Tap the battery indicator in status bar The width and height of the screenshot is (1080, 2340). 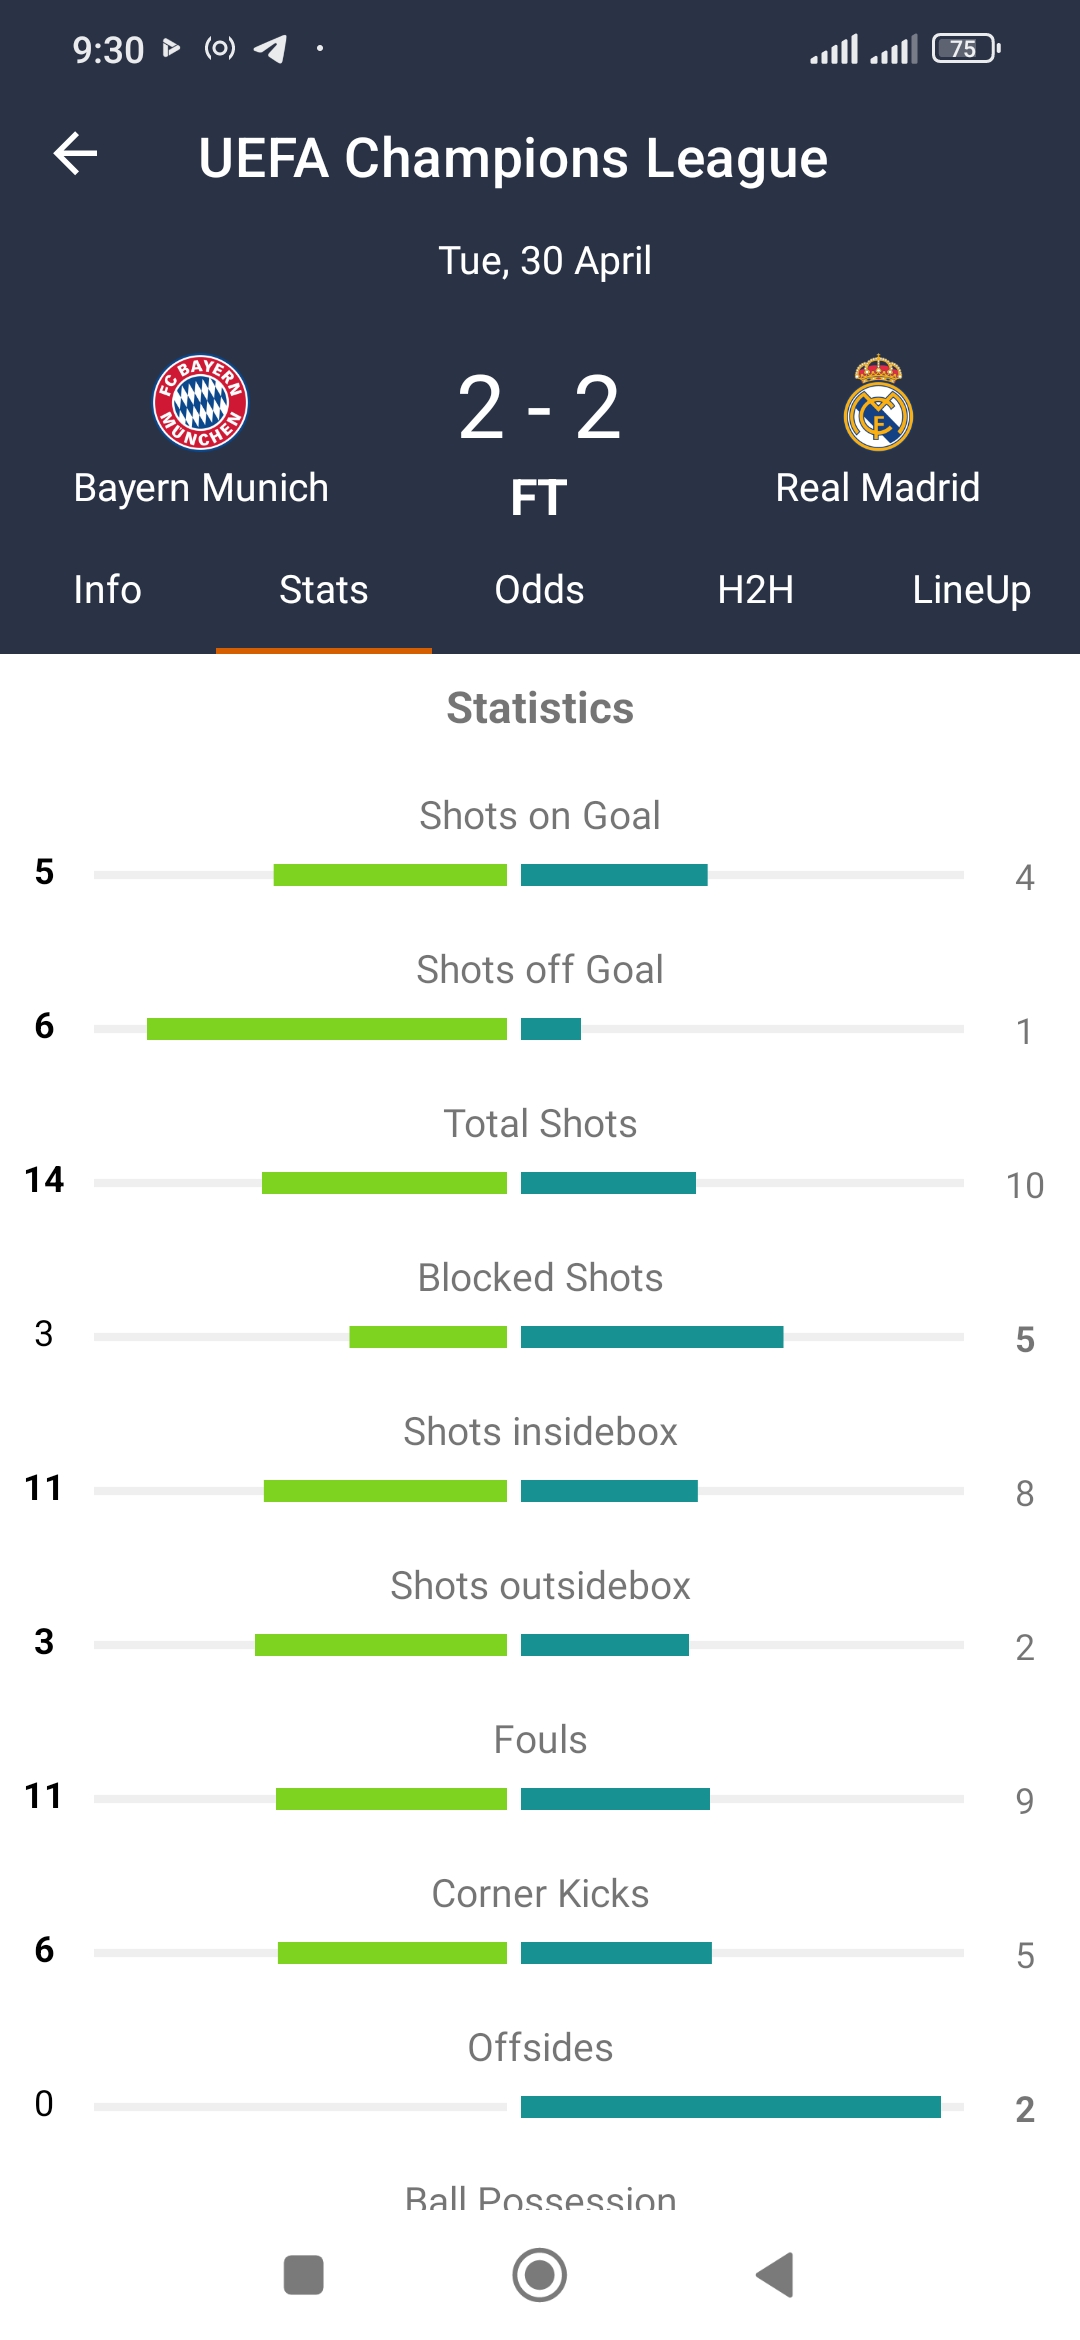[x=965, y=48]
